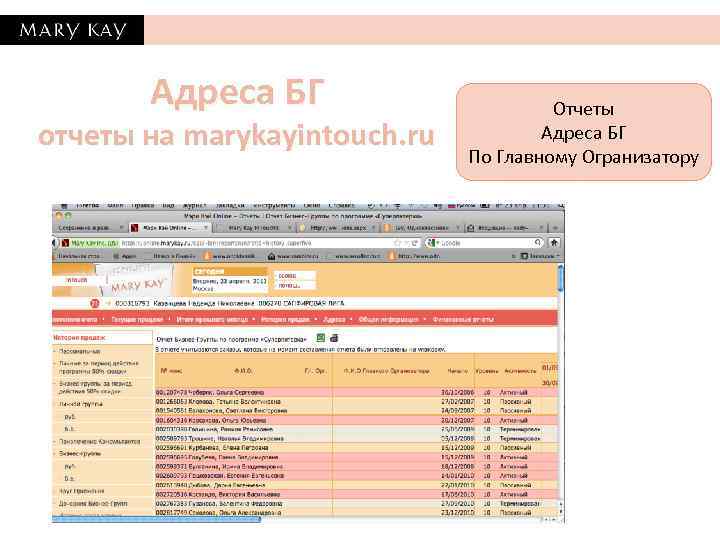Select Пополнение Консультантов in the sidebar
This screenshot has height=540, width=720.
pyautogui.click(x=100, y=441)
